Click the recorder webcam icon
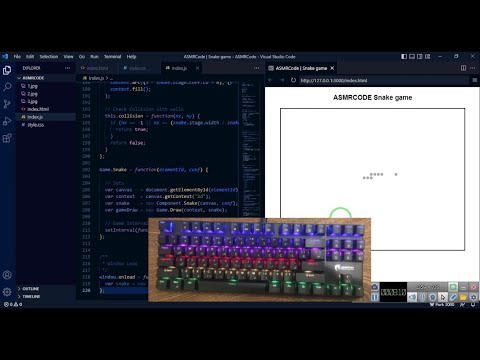Screen dimensions: 480x360 [x=432, y=297]
